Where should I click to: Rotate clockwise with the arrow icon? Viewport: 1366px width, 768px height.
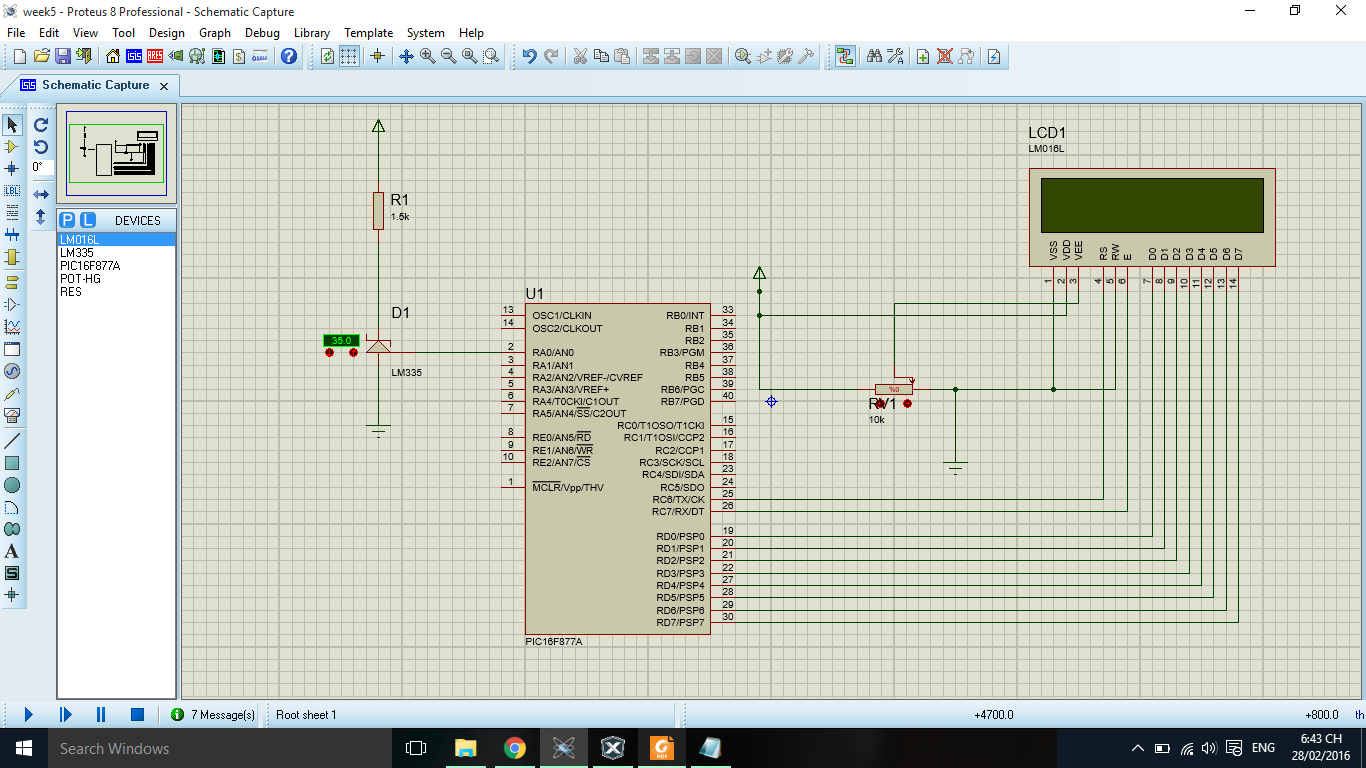41,125
